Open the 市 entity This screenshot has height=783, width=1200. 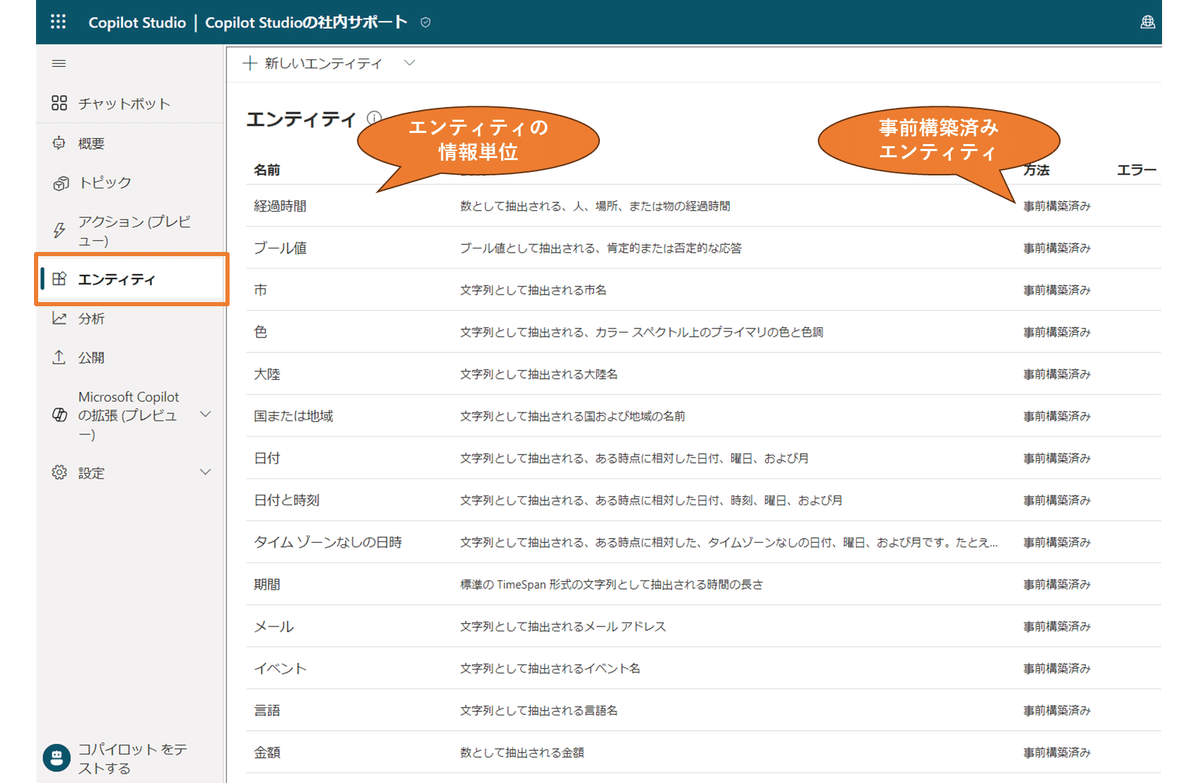click(261, 290)
